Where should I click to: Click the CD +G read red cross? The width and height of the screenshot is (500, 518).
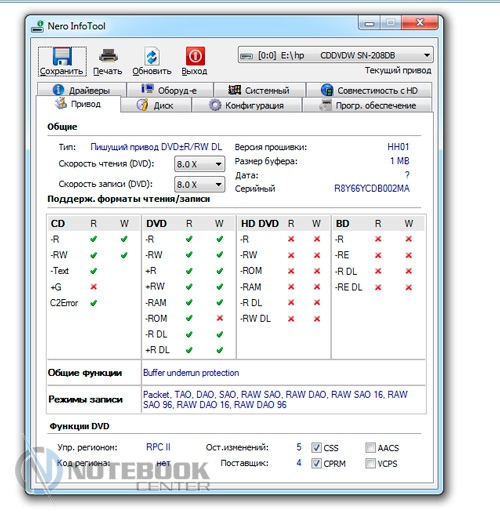click(x=94, y=287)
